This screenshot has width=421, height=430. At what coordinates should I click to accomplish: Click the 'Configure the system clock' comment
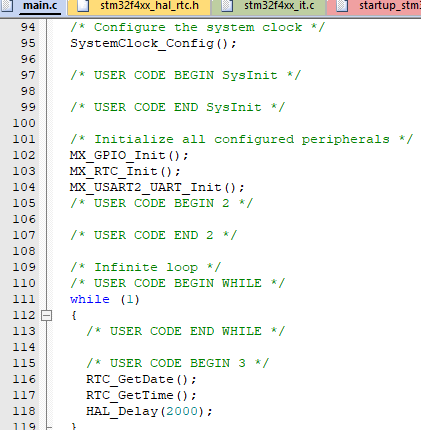tap(197, 27)
